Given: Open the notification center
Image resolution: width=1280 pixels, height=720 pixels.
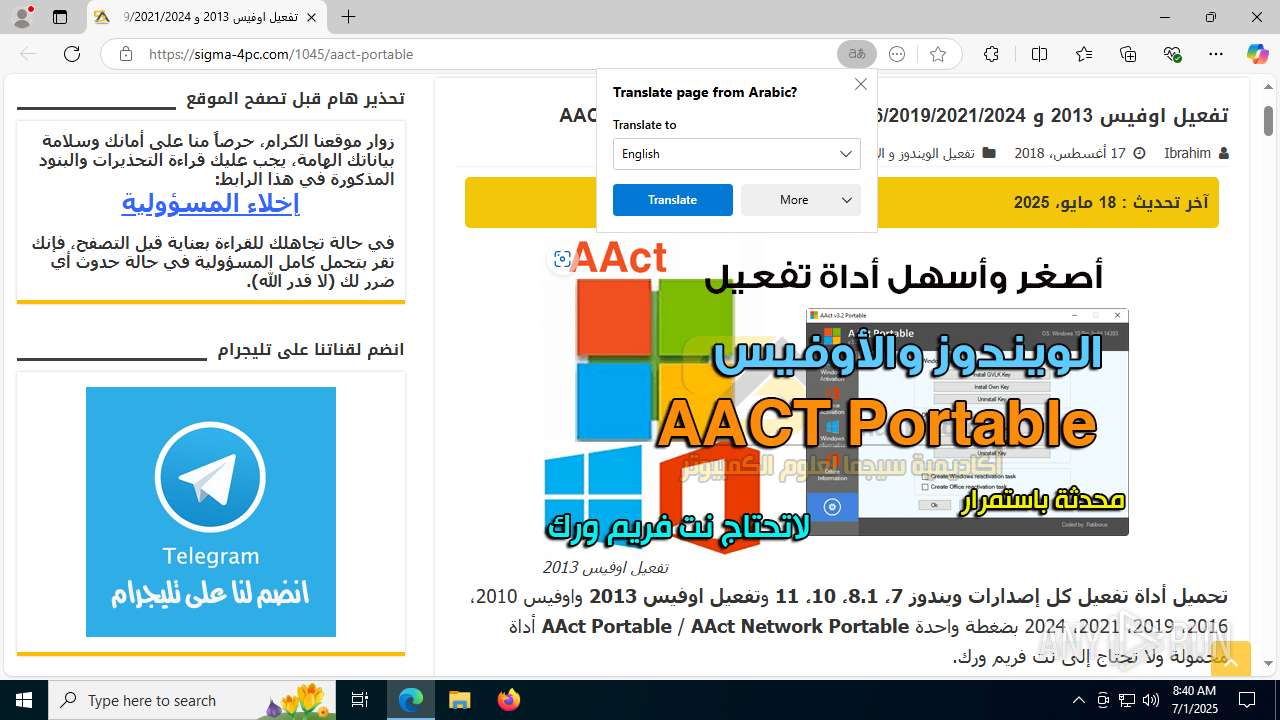Looking at the screenshot, I should [x=1247, y=700].
